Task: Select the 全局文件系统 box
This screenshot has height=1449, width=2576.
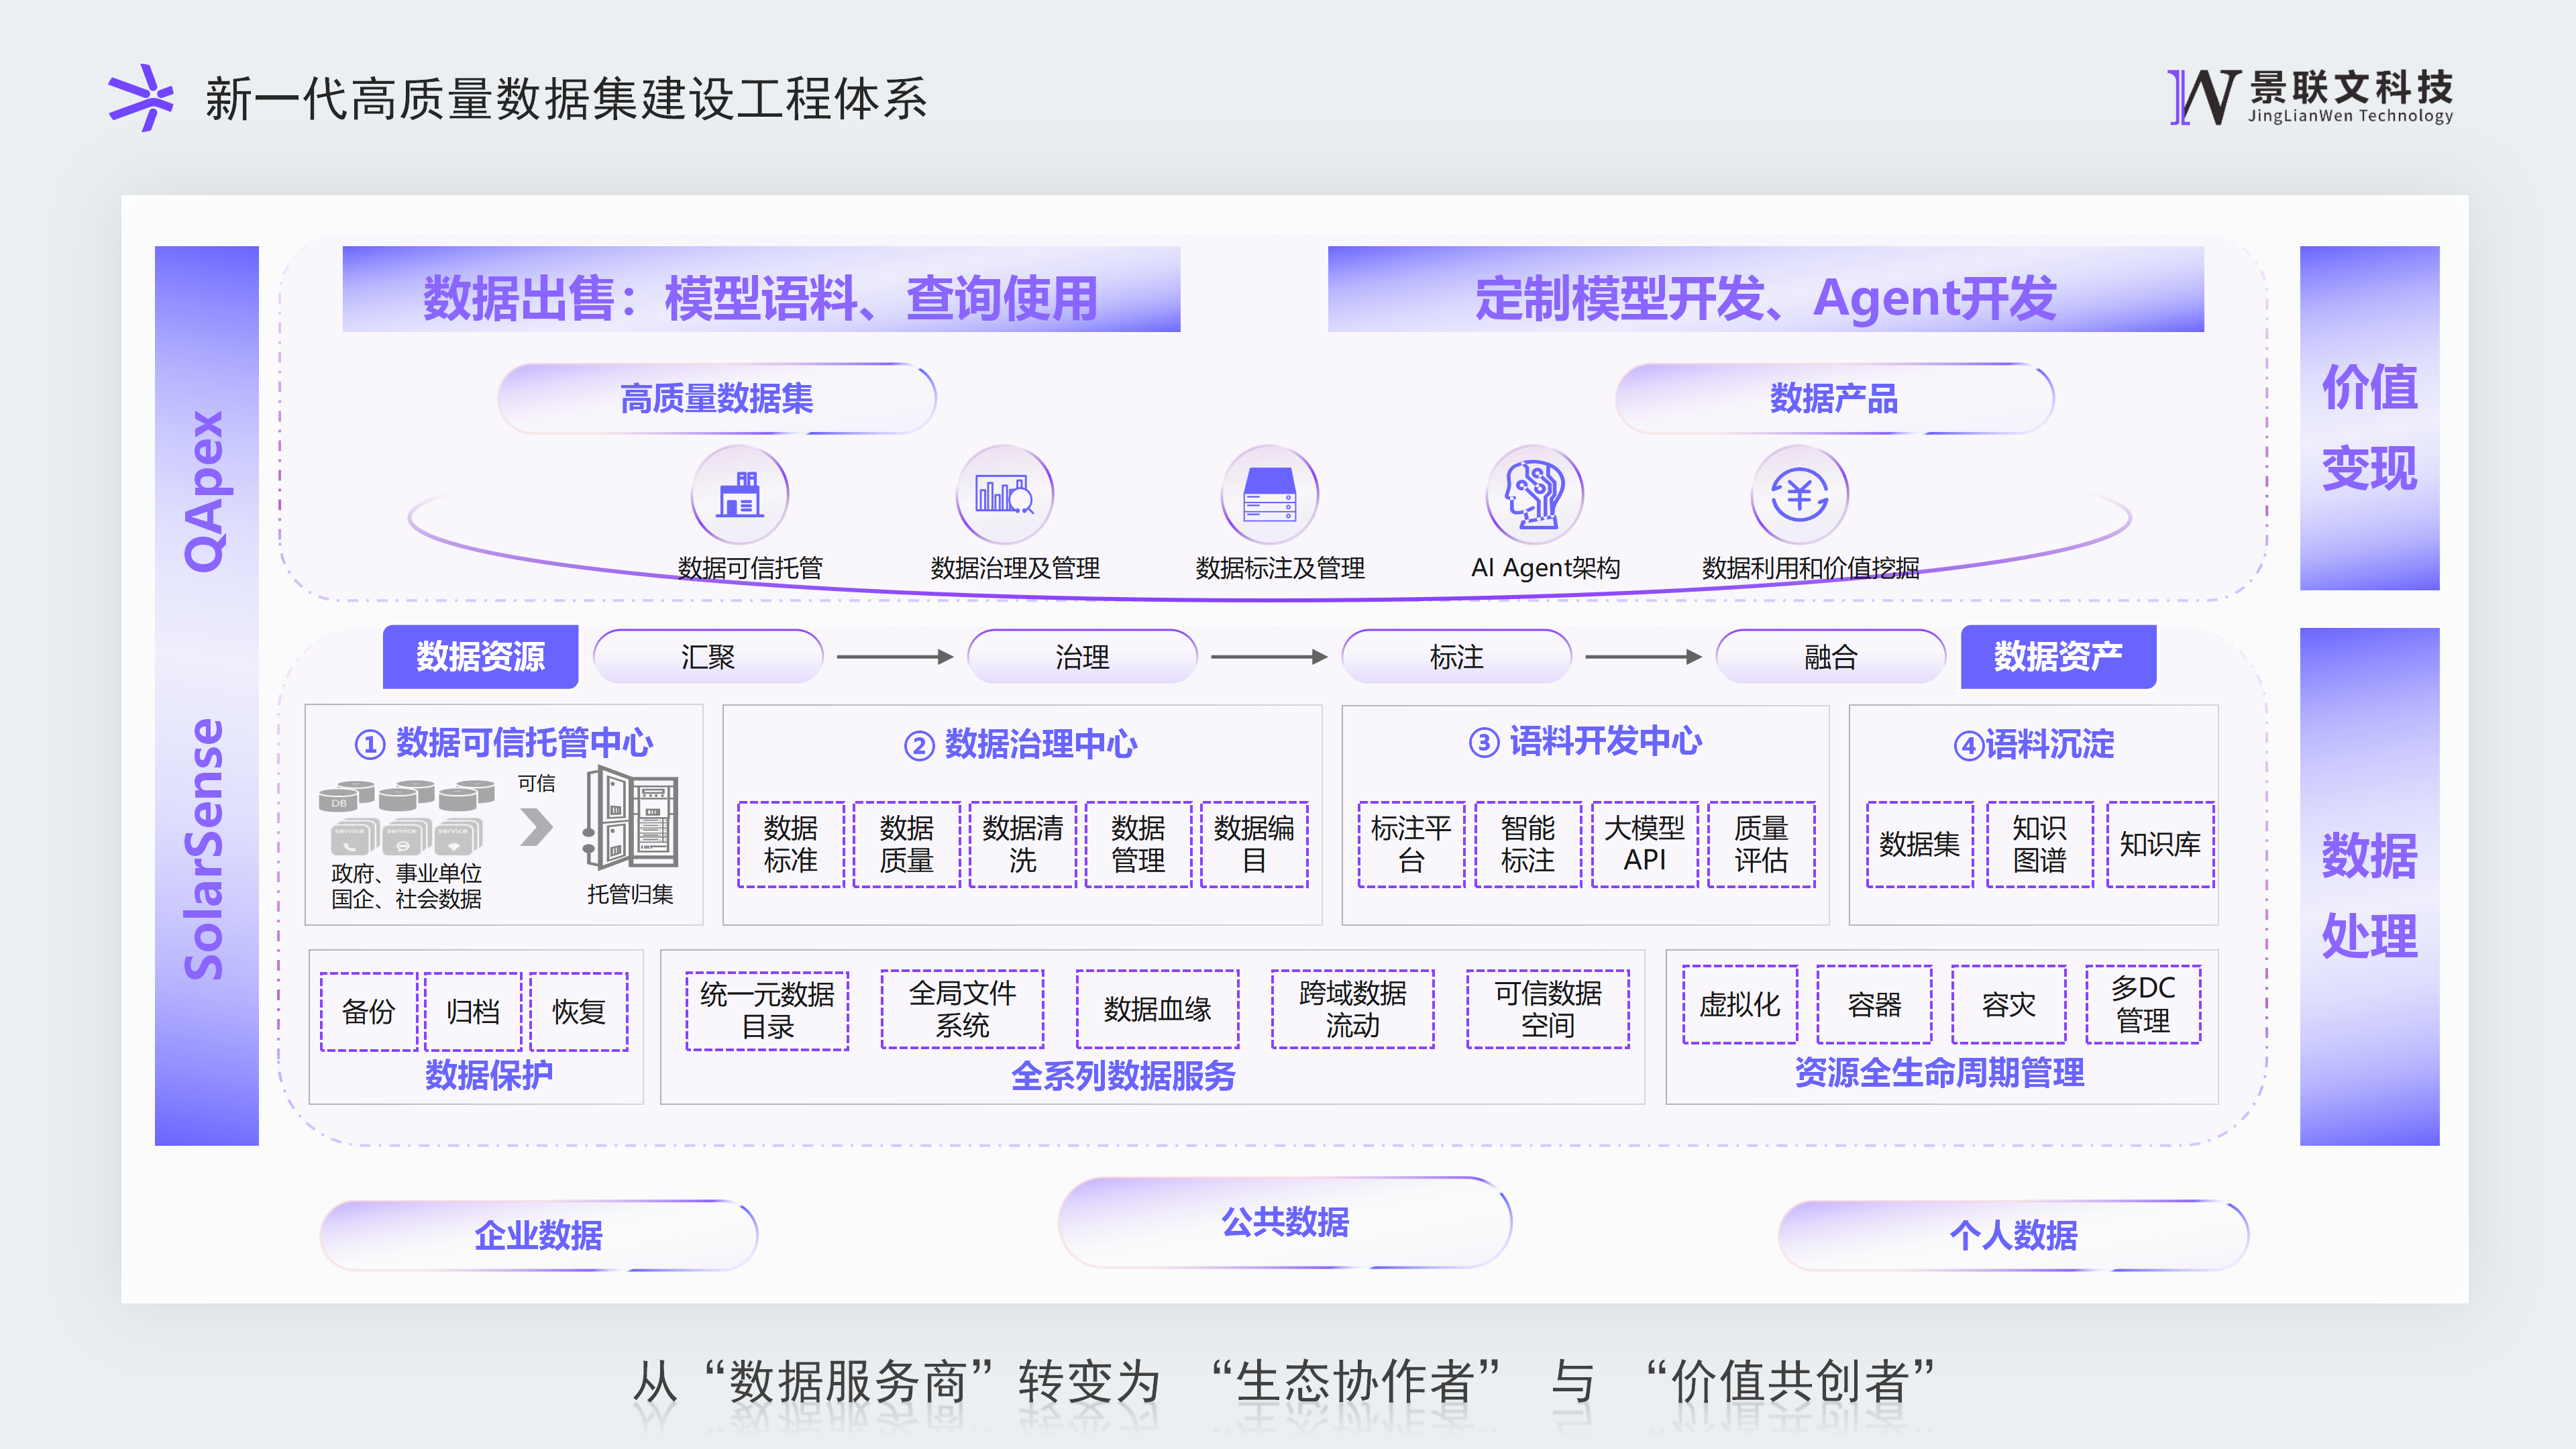Action: 962,1009
